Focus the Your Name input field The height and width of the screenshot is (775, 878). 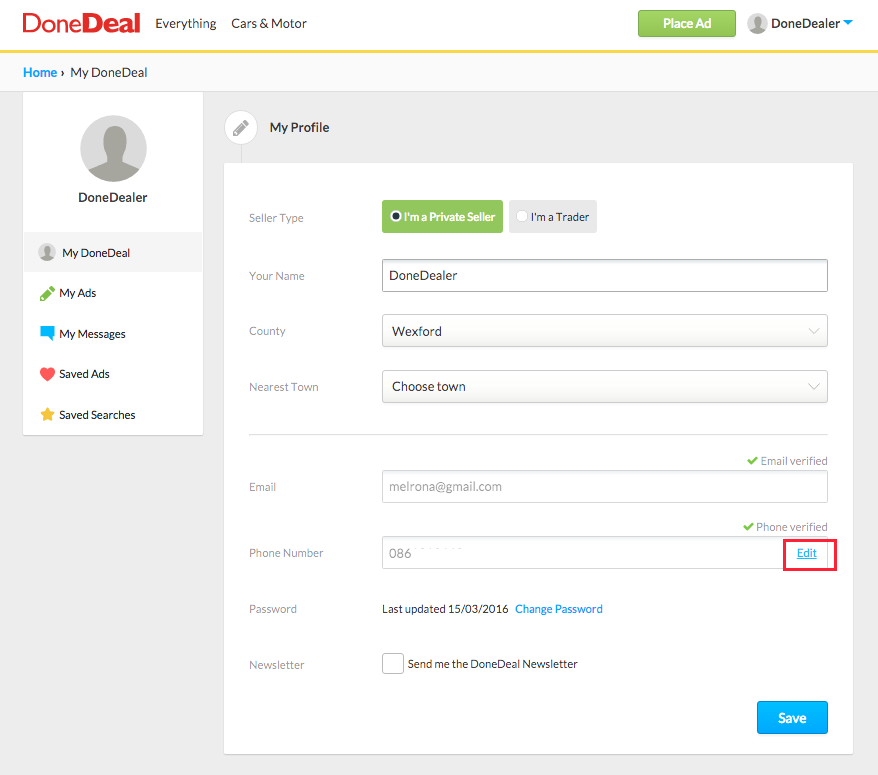pos(605,276)
